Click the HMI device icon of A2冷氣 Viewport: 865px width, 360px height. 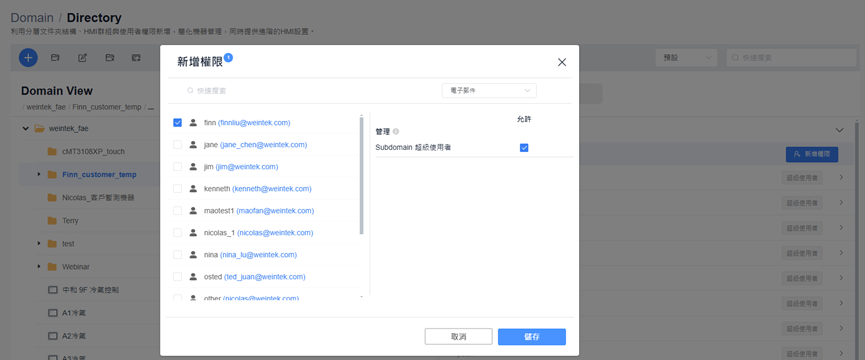[x=52, y=336]
